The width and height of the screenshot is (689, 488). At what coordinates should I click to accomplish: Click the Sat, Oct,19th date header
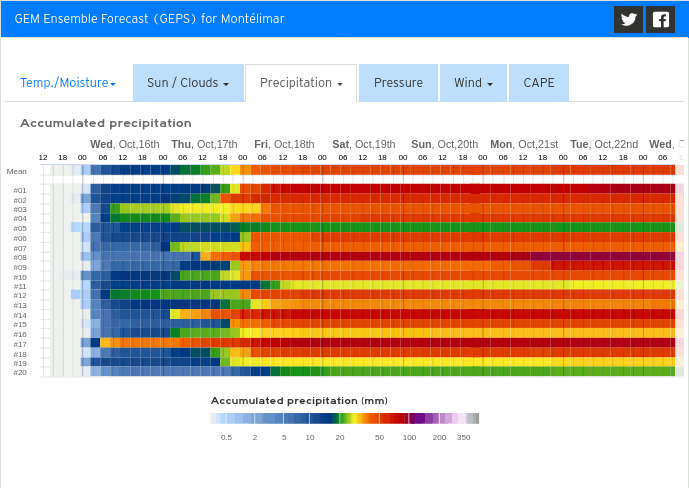(364, 145)
